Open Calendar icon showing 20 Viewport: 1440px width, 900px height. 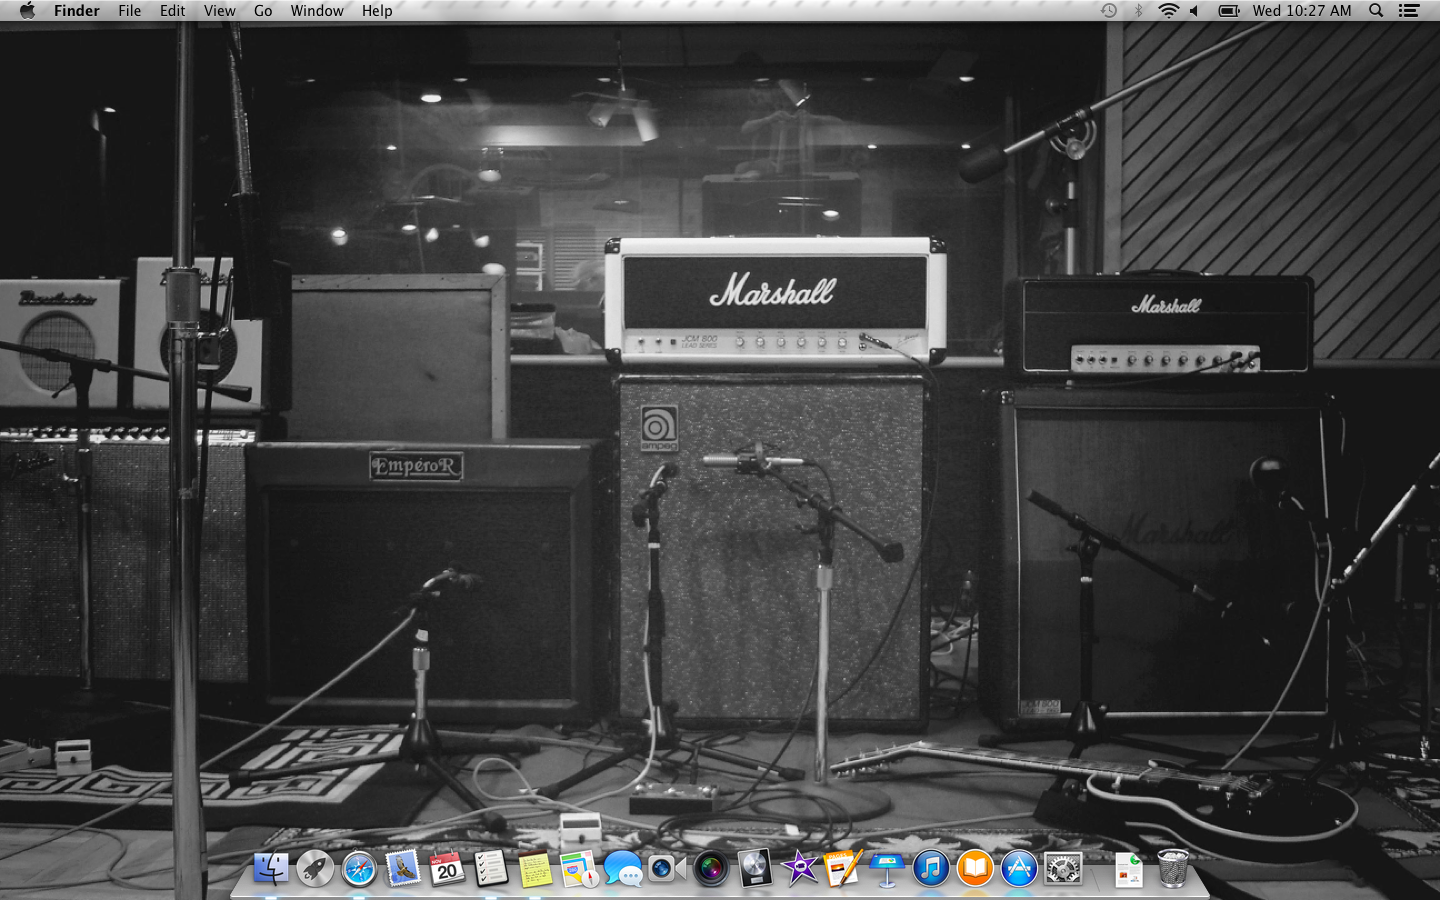point(447,868)
